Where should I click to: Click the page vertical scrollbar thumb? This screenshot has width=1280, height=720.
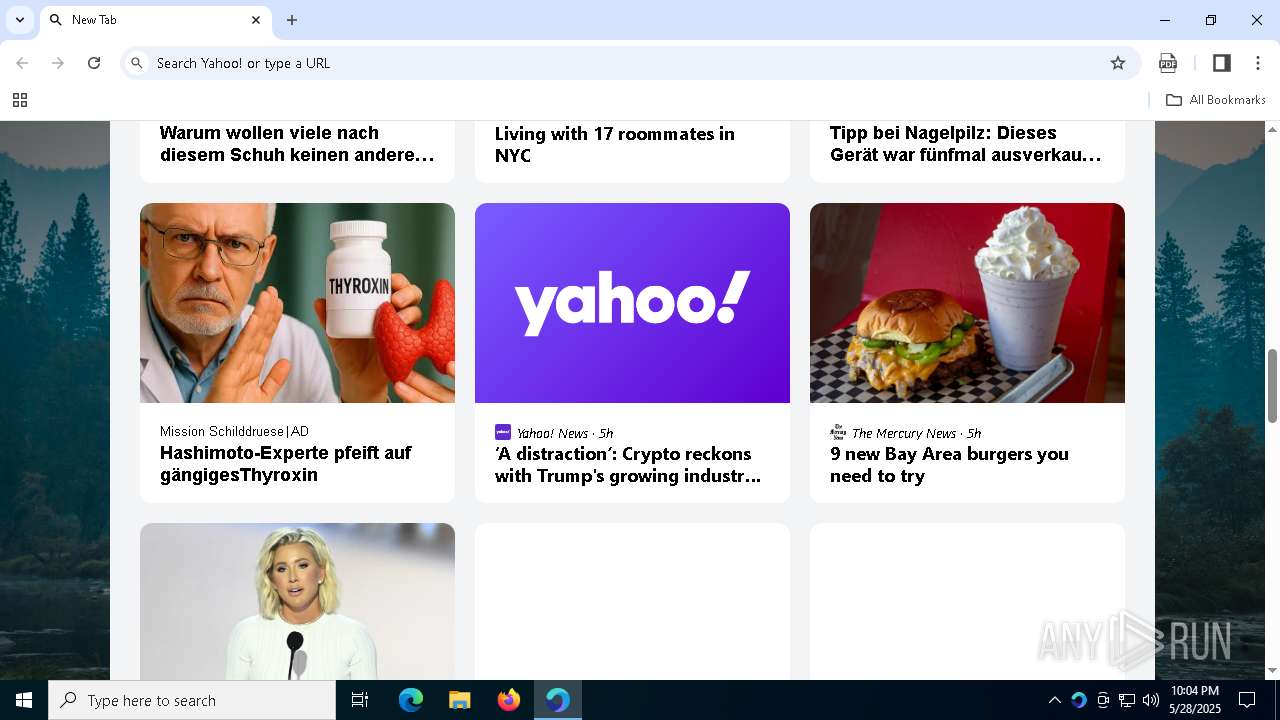tap(1273, 385)
